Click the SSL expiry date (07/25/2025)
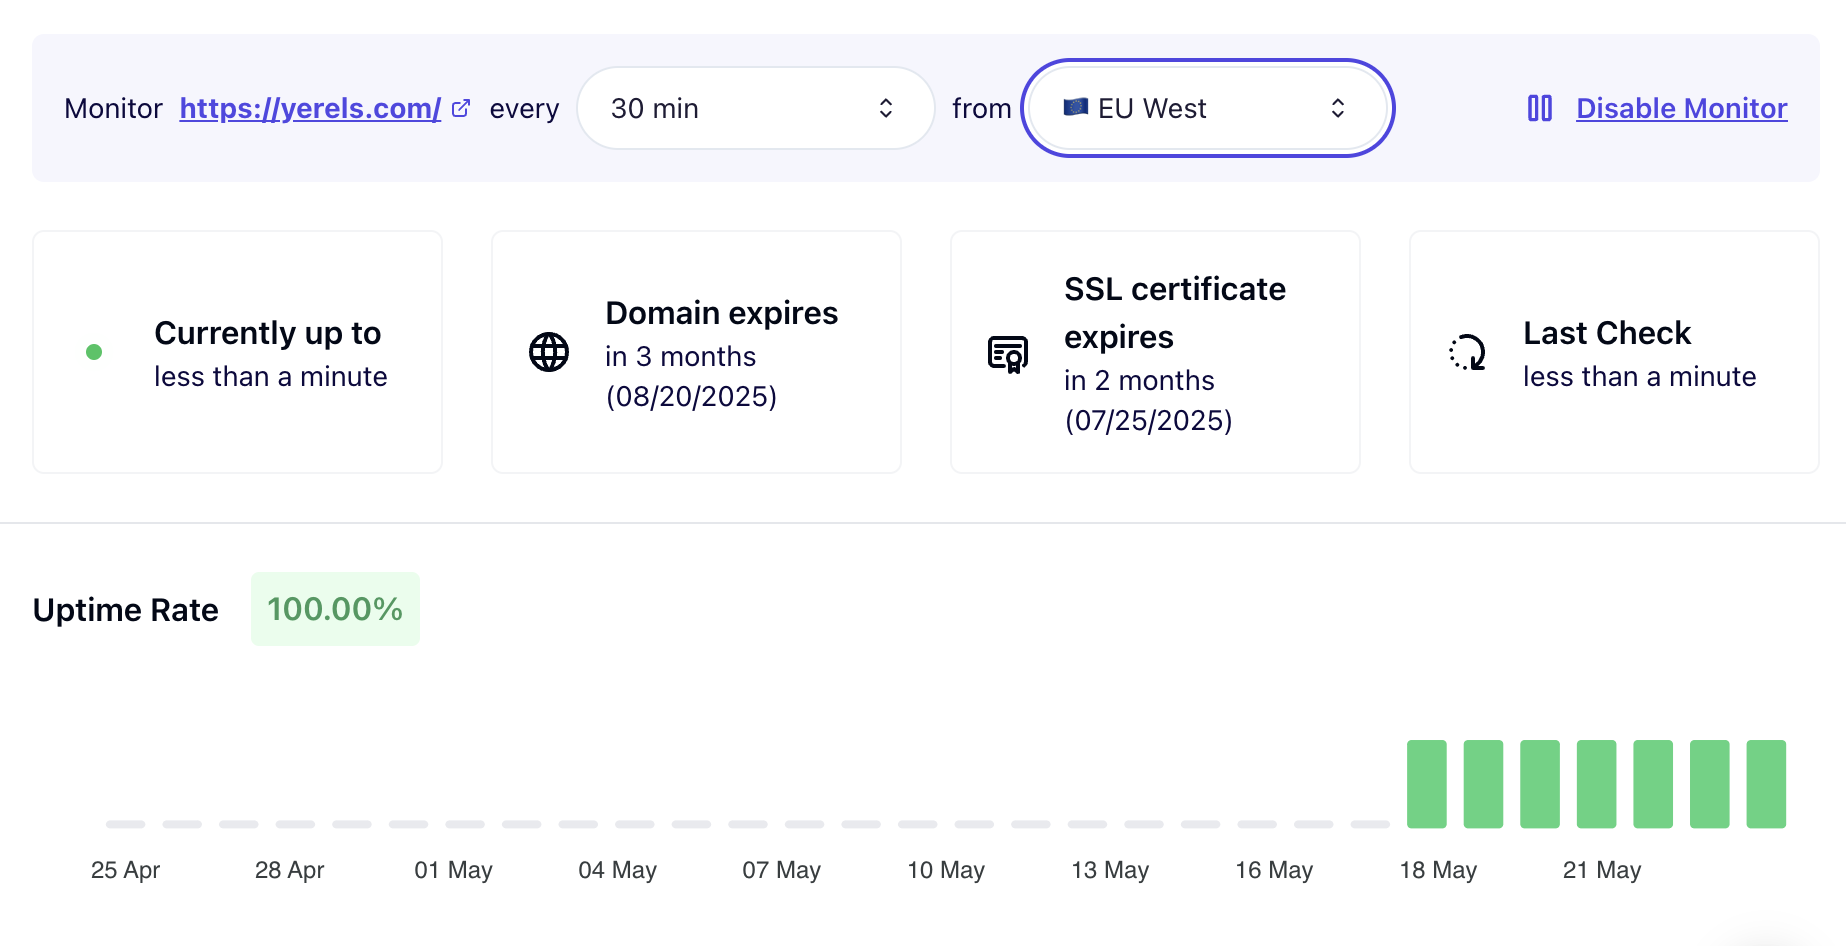1846x946 pixels. [1148, 421]
